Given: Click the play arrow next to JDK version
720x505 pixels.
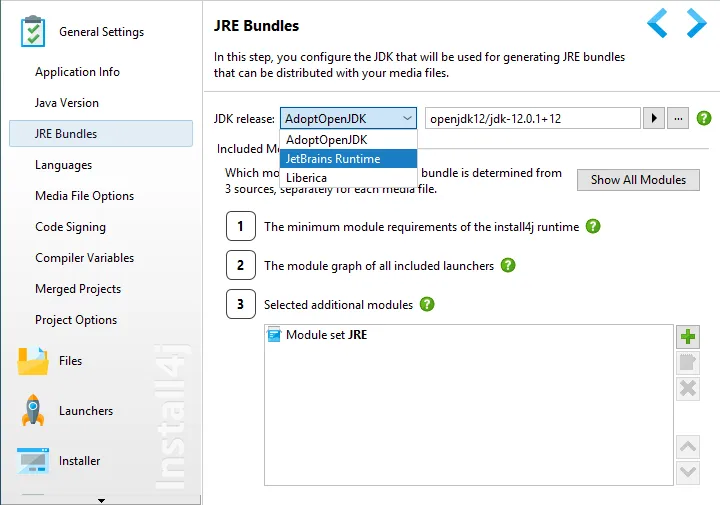Looking at the screenshot, I should (x=653, y=118).
